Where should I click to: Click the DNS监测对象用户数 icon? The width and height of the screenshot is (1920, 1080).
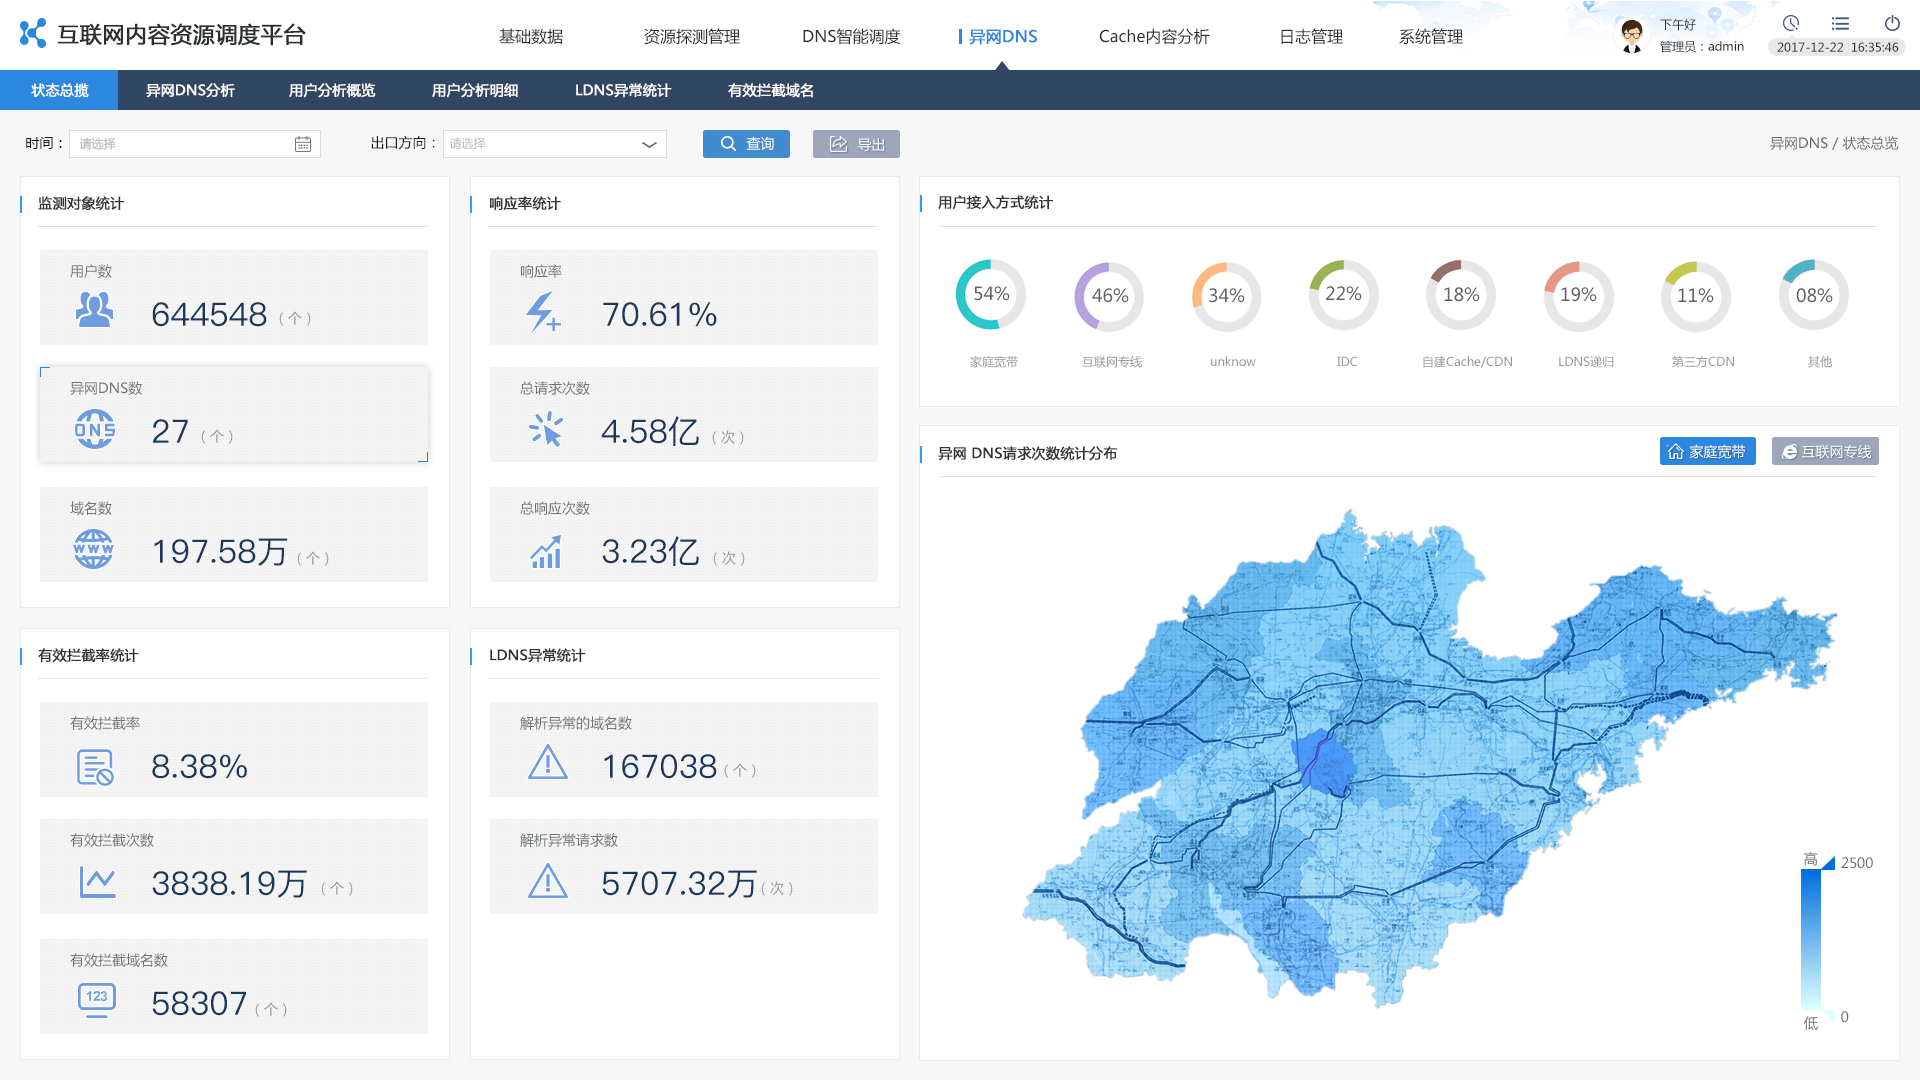[94, 313]
